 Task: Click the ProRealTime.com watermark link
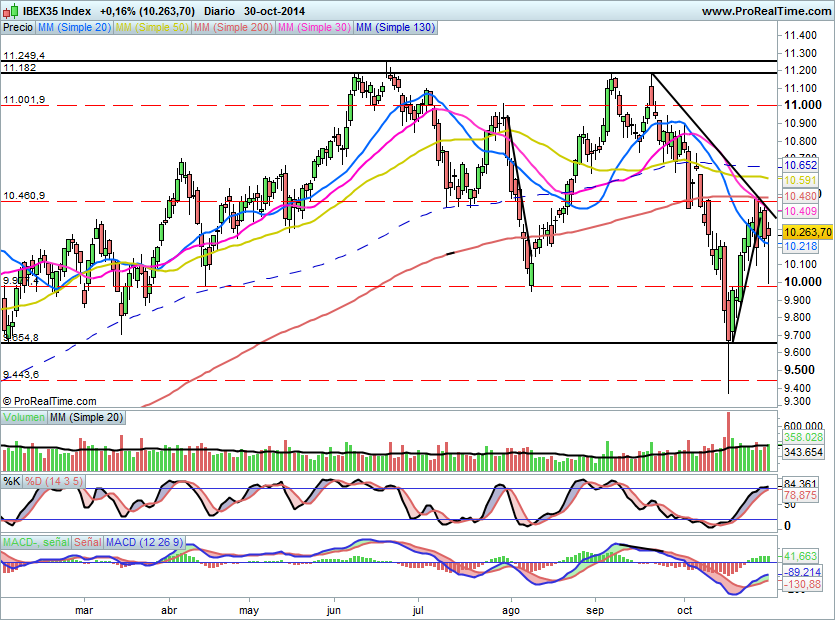pyautogui.click(x=50, y=400)
